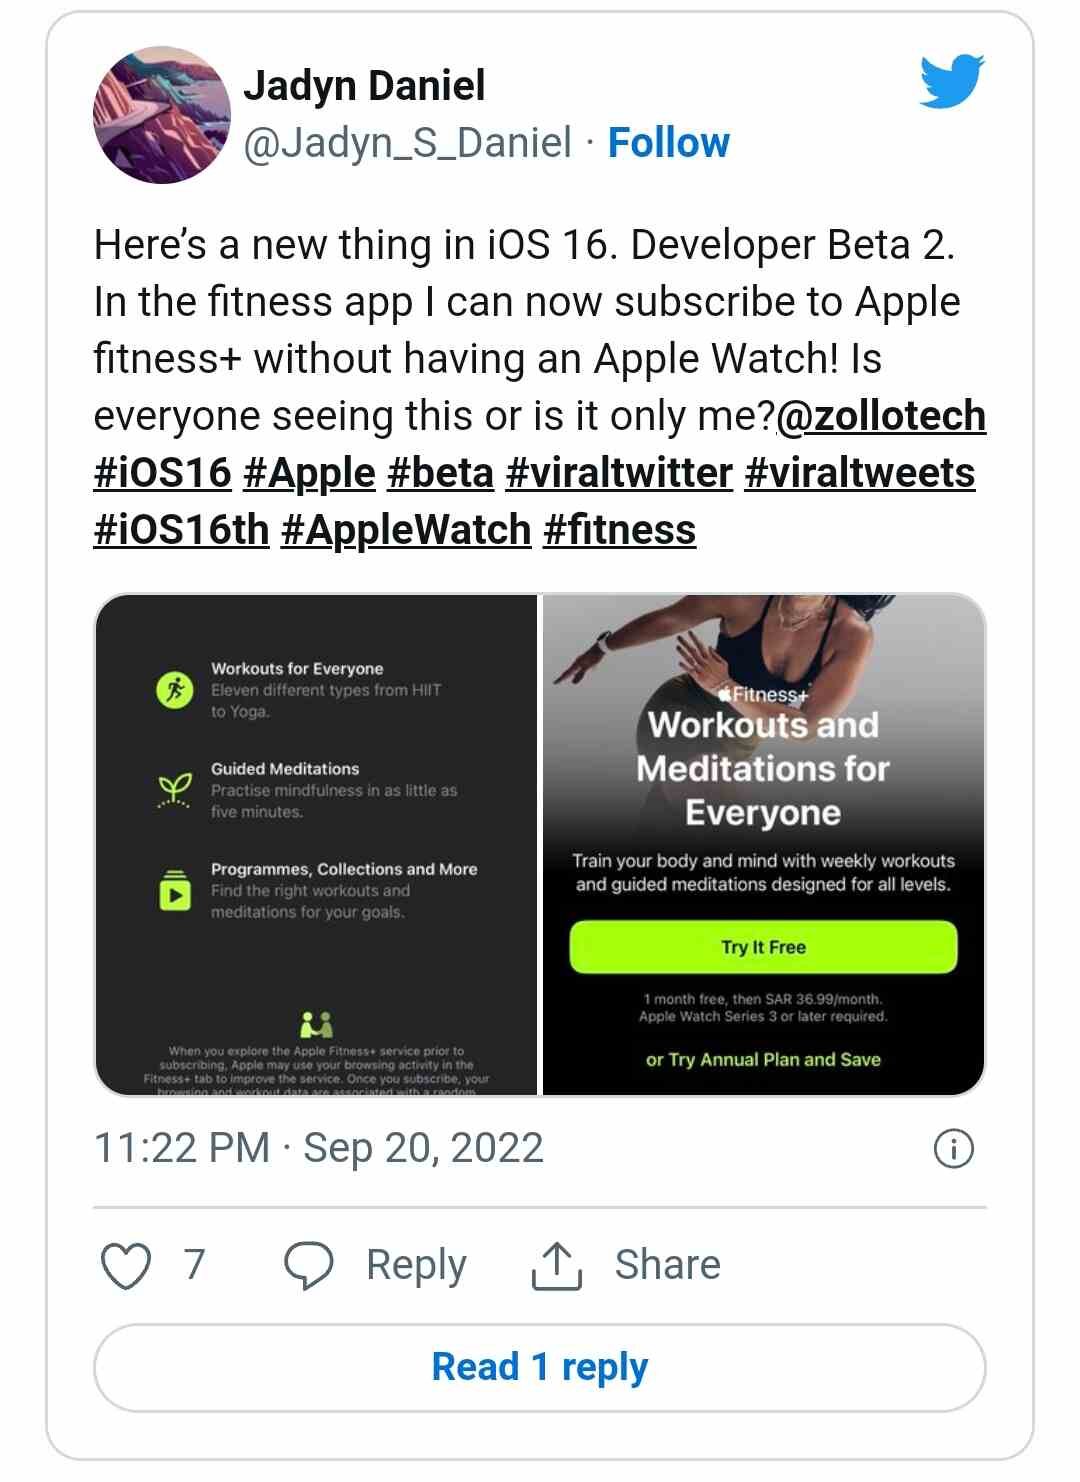
Task: Like the tweet with the heart icon
Action: pyautogui.click(x=129, y=1264)
